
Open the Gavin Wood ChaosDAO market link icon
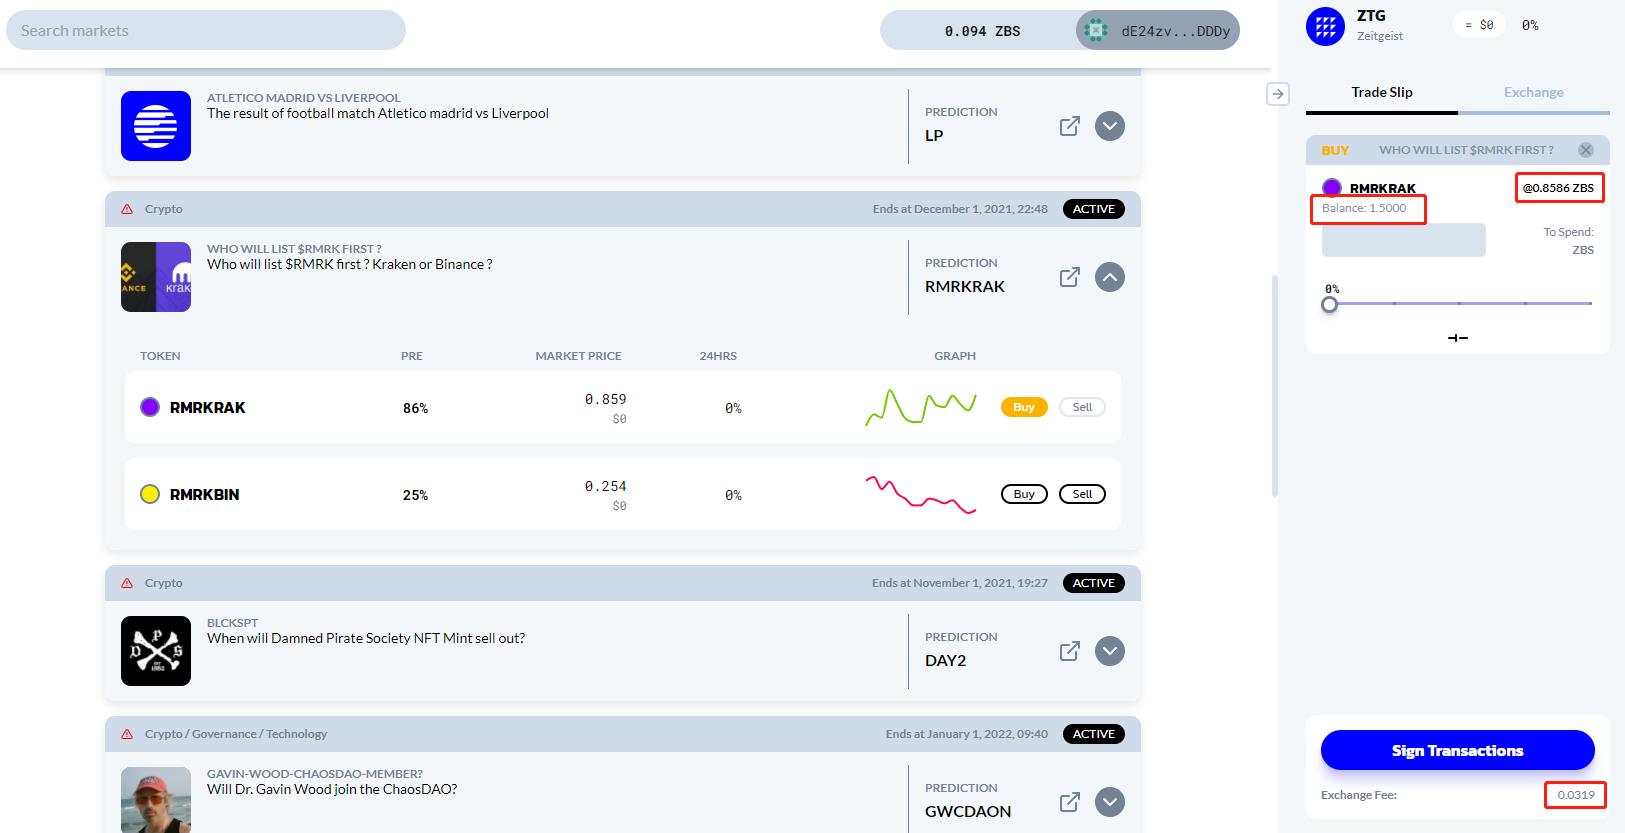[x=1069, y=802]
